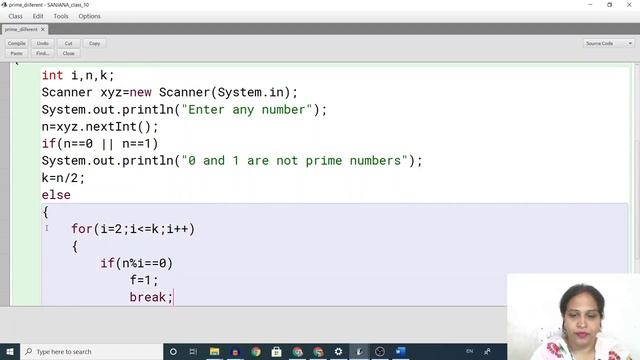Click the '0 and 1 are not prime numbers' string
The height and width of the screenshot is (360, 640).
coord(294,161)
